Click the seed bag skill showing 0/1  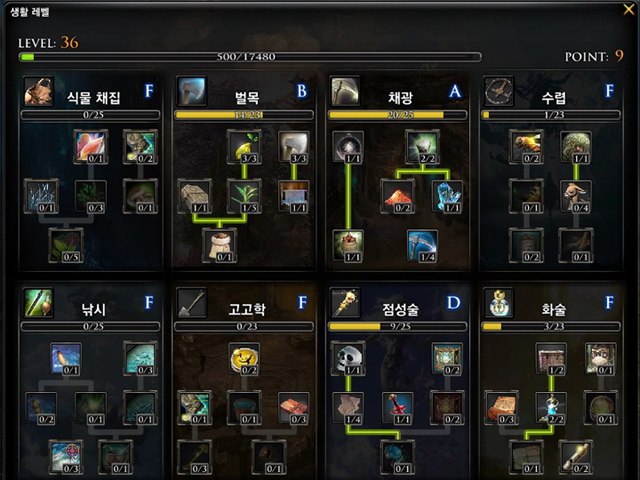pos(220,245)
